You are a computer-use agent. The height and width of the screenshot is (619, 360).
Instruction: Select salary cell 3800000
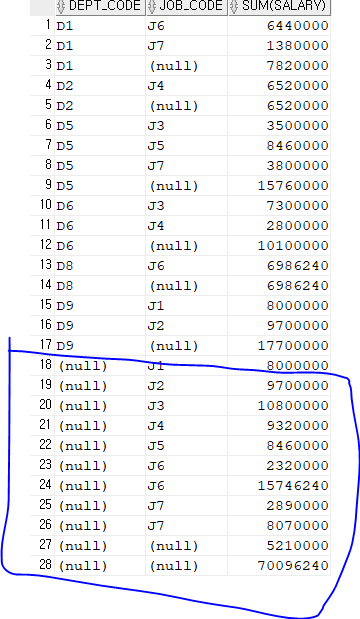298,165
